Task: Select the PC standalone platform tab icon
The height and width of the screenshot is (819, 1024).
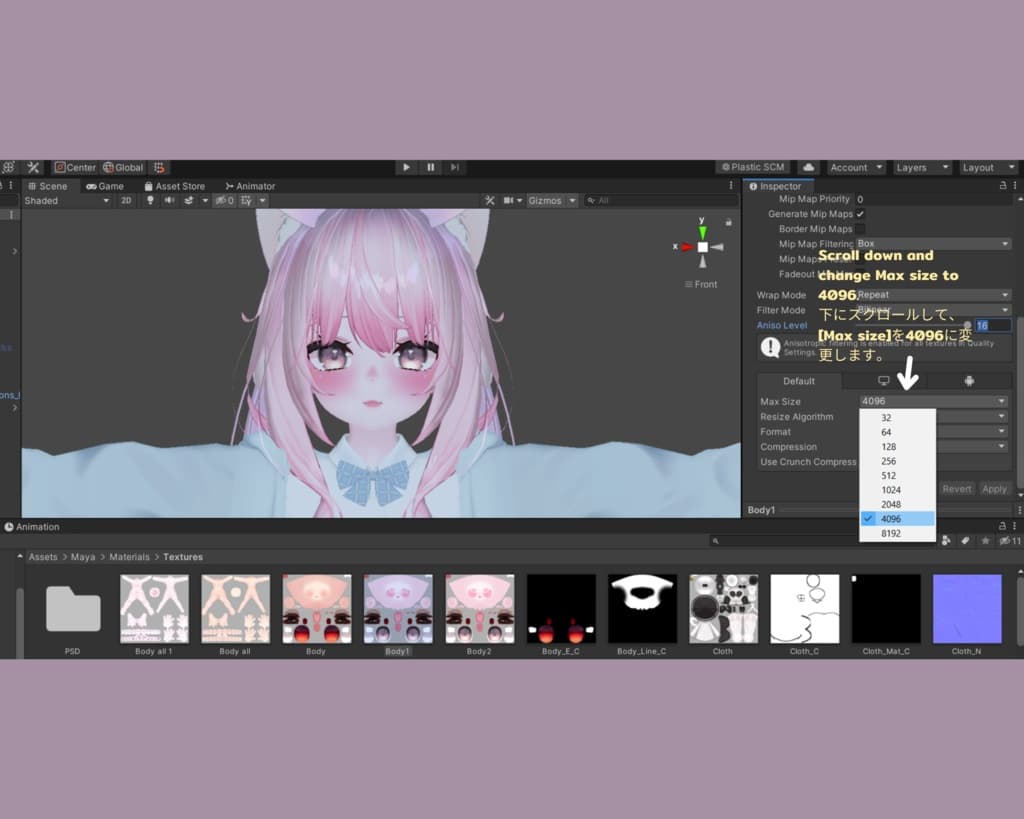Action: 884,381
